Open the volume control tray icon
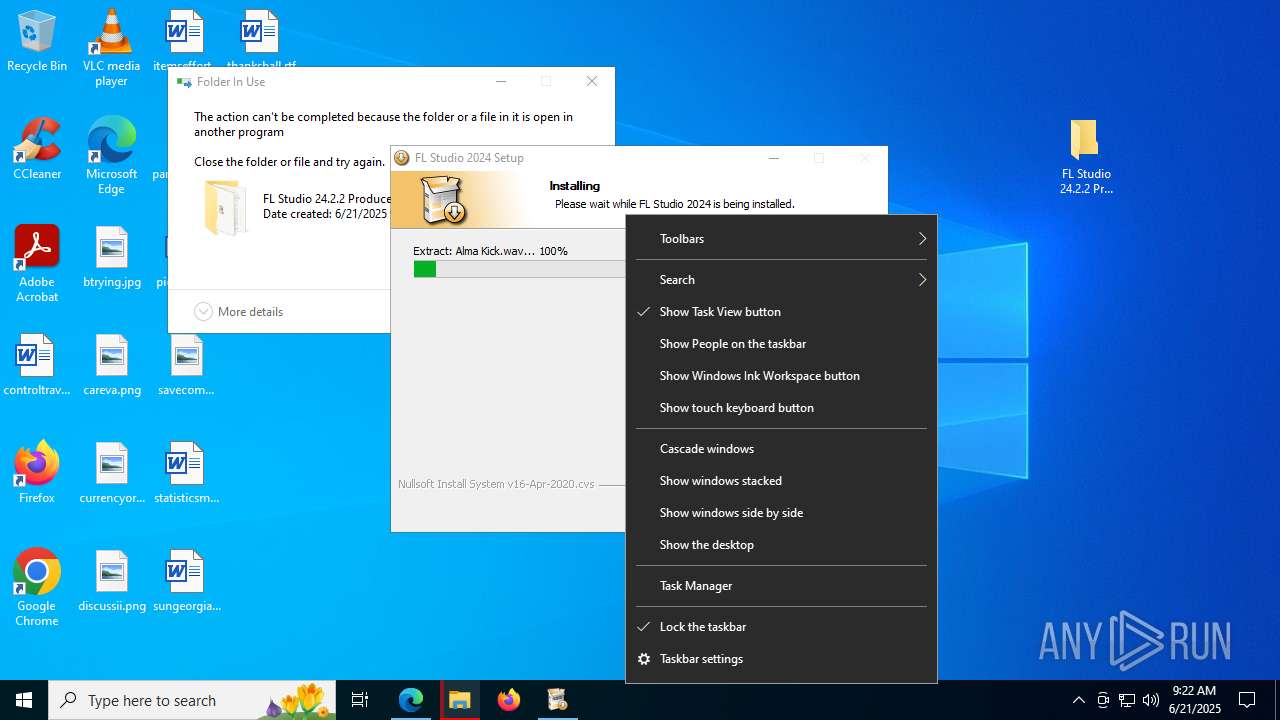 [1151, 700]
